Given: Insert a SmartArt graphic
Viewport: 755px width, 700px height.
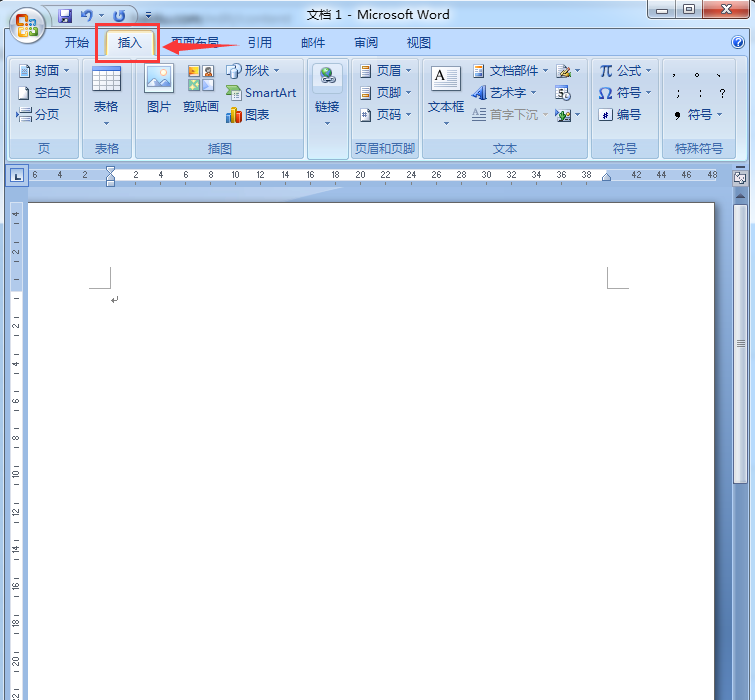Looking at the screenshot, I should tap(261, 92).
